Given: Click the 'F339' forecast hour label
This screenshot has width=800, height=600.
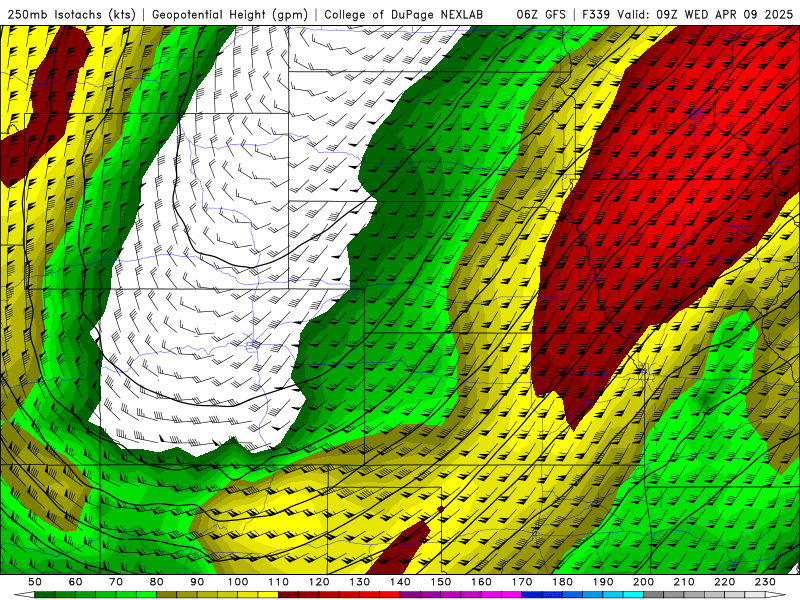Looking at the screenshot, I should click(596, 14).
